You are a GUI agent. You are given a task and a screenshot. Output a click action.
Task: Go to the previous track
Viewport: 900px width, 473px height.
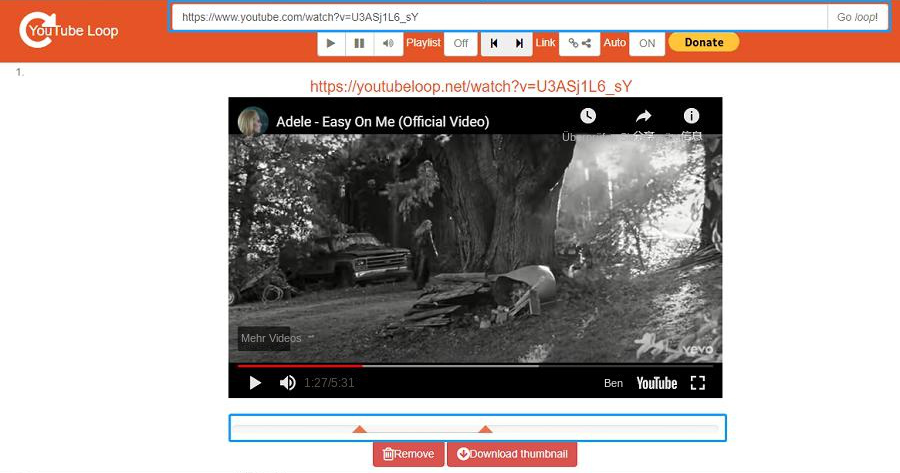494,43
